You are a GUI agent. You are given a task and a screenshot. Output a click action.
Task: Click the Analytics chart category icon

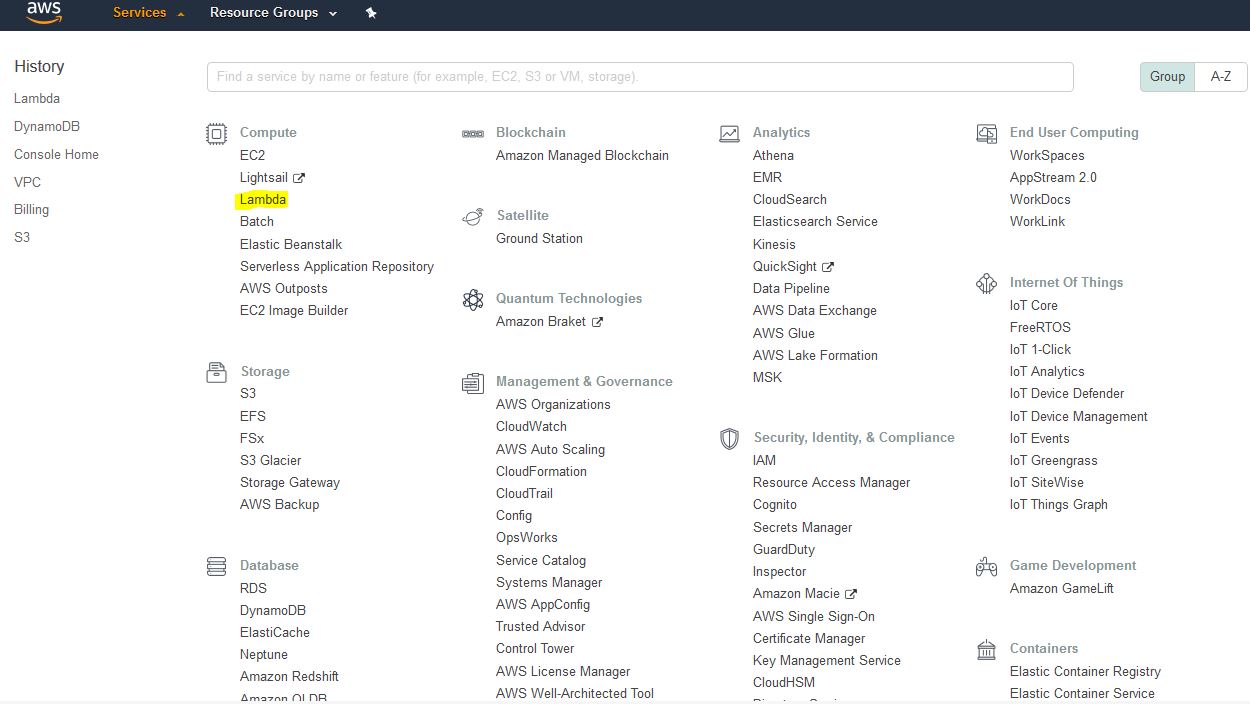tap(730, 133)
